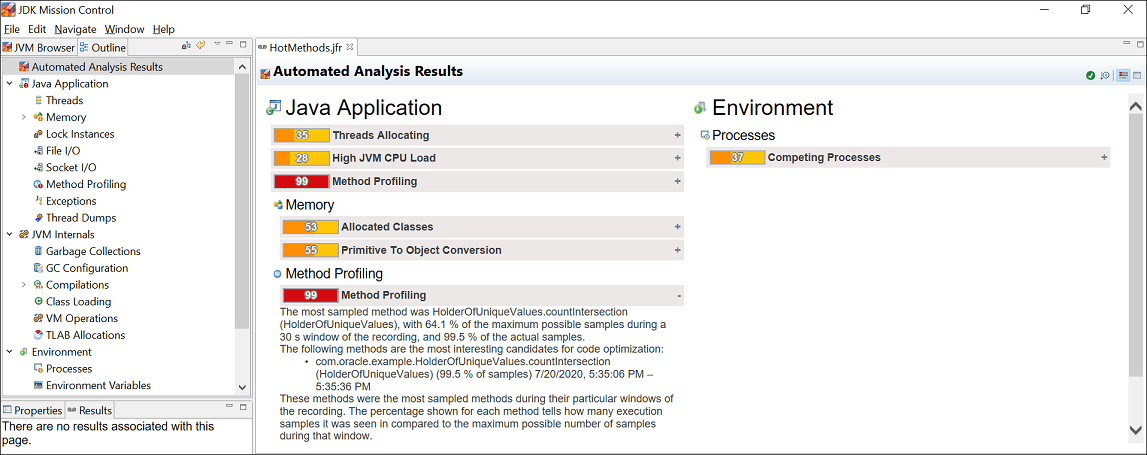1147x455 pixels.
Task: Expand the Threads Allocating result row
Action: point(677,135)
